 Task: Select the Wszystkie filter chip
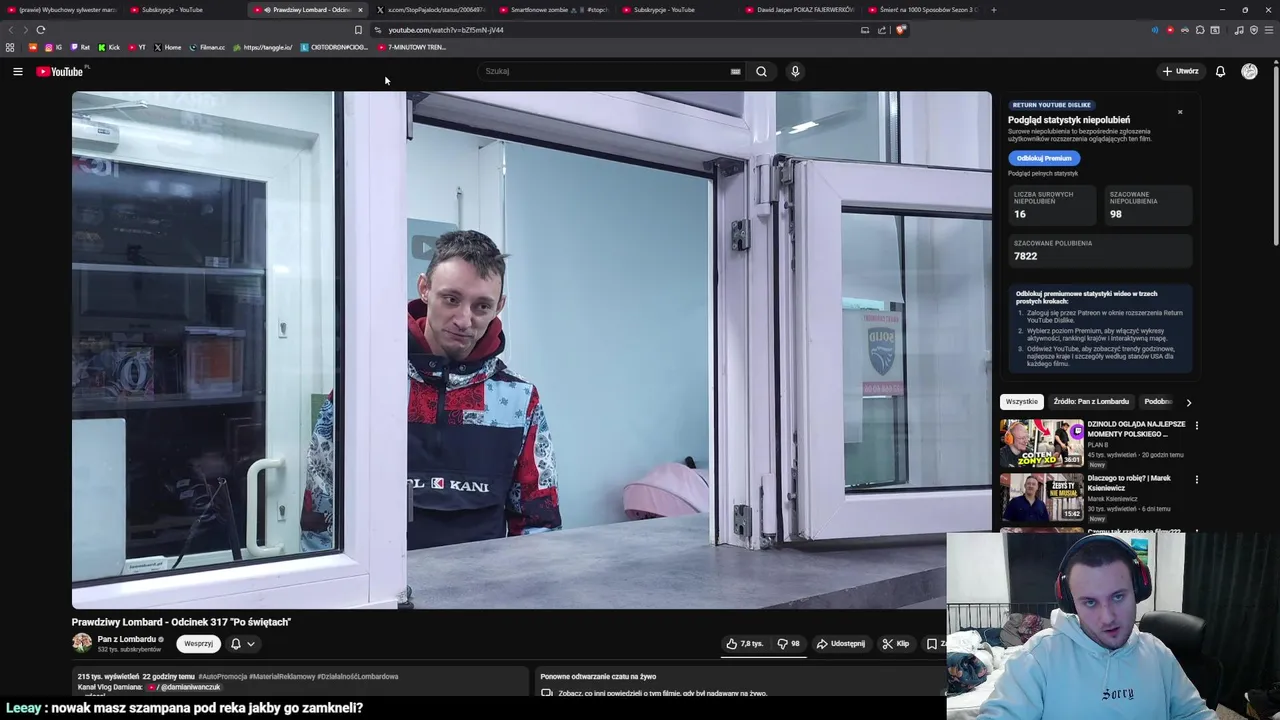tap(1022, 402)
